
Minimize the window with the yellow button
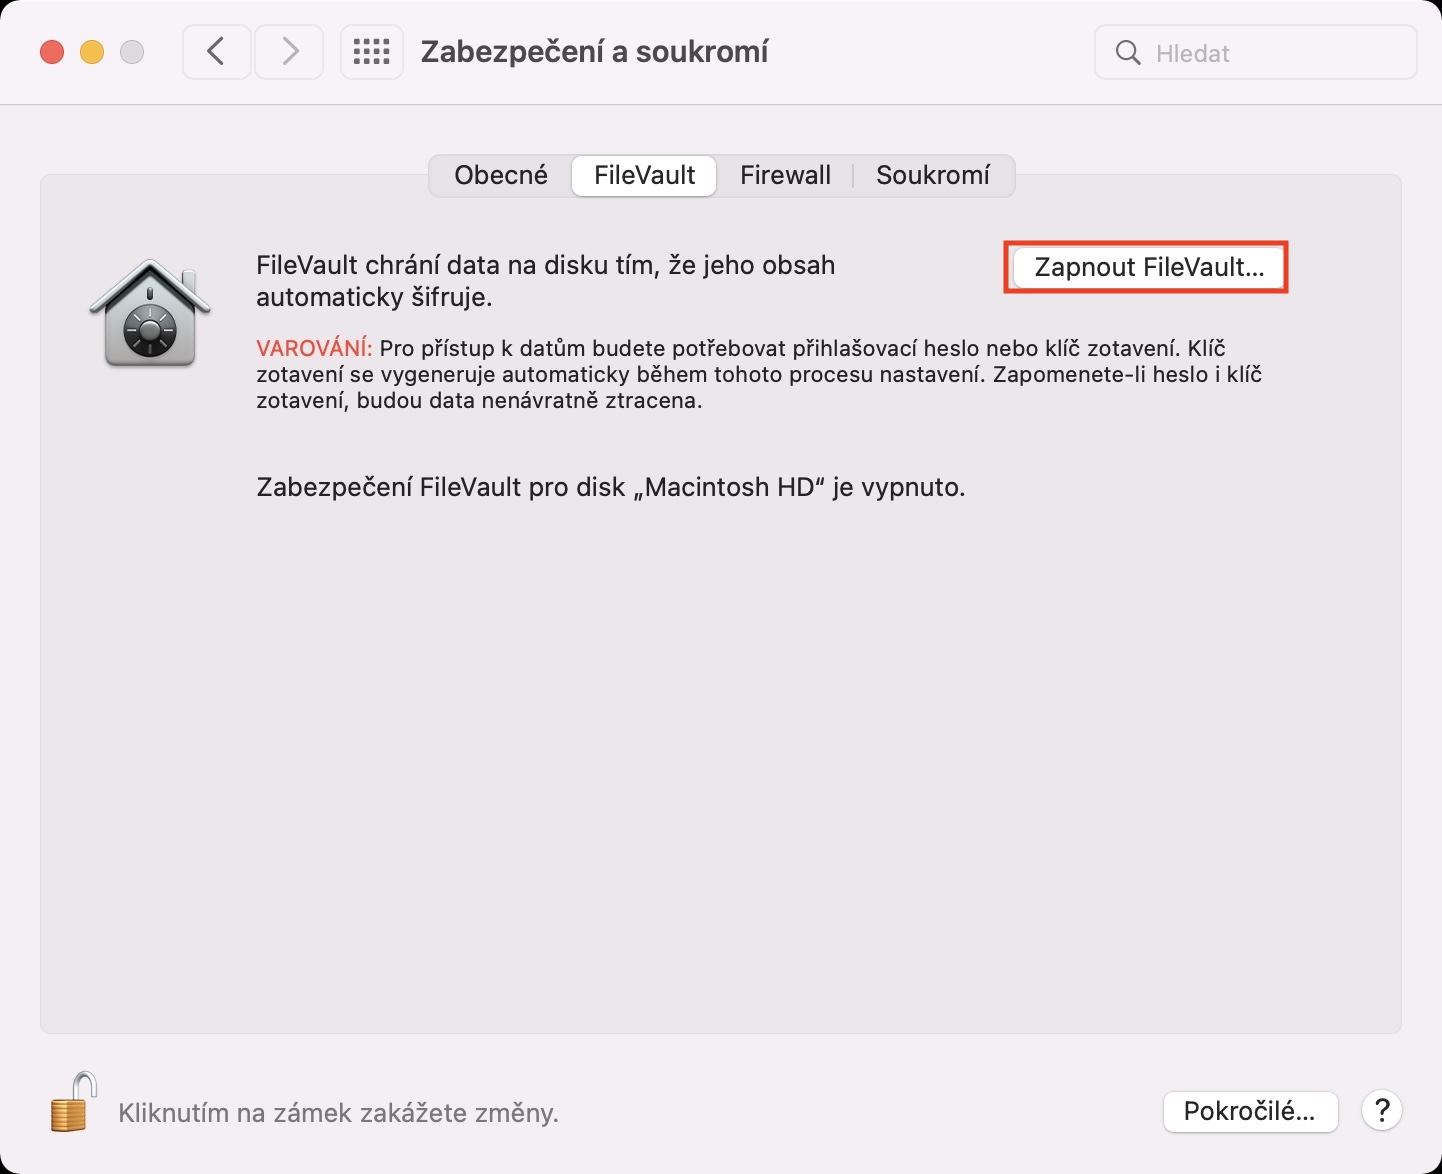(x=92, y=52)
